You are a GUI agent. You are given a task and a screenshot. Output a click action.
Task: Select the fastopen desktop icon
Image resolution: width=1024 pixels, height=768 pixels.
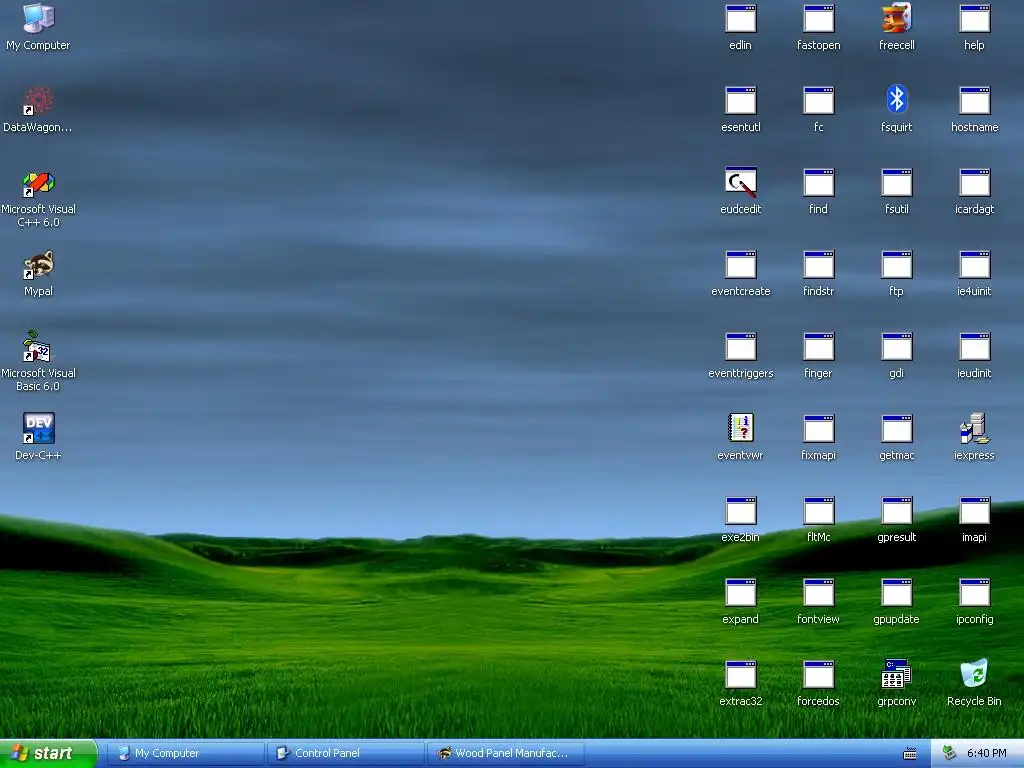pyautogui.click(x=818, y=18)
